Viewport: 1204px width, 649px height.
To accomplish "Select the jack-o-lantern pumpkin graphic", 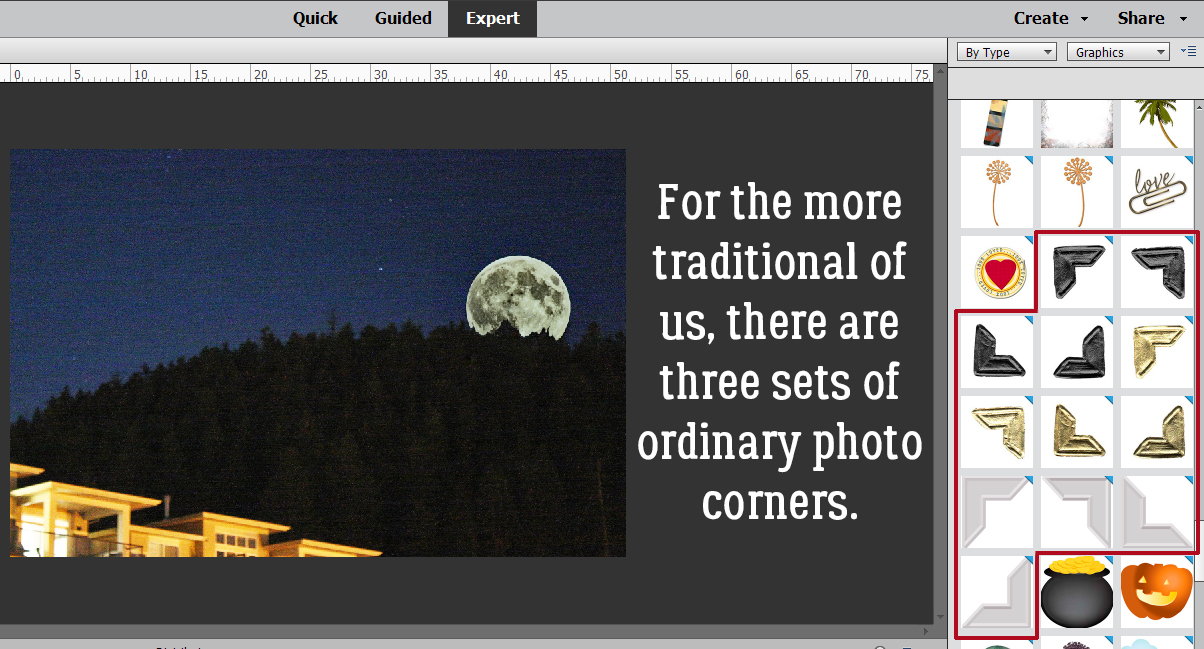I will [1157, 591].
